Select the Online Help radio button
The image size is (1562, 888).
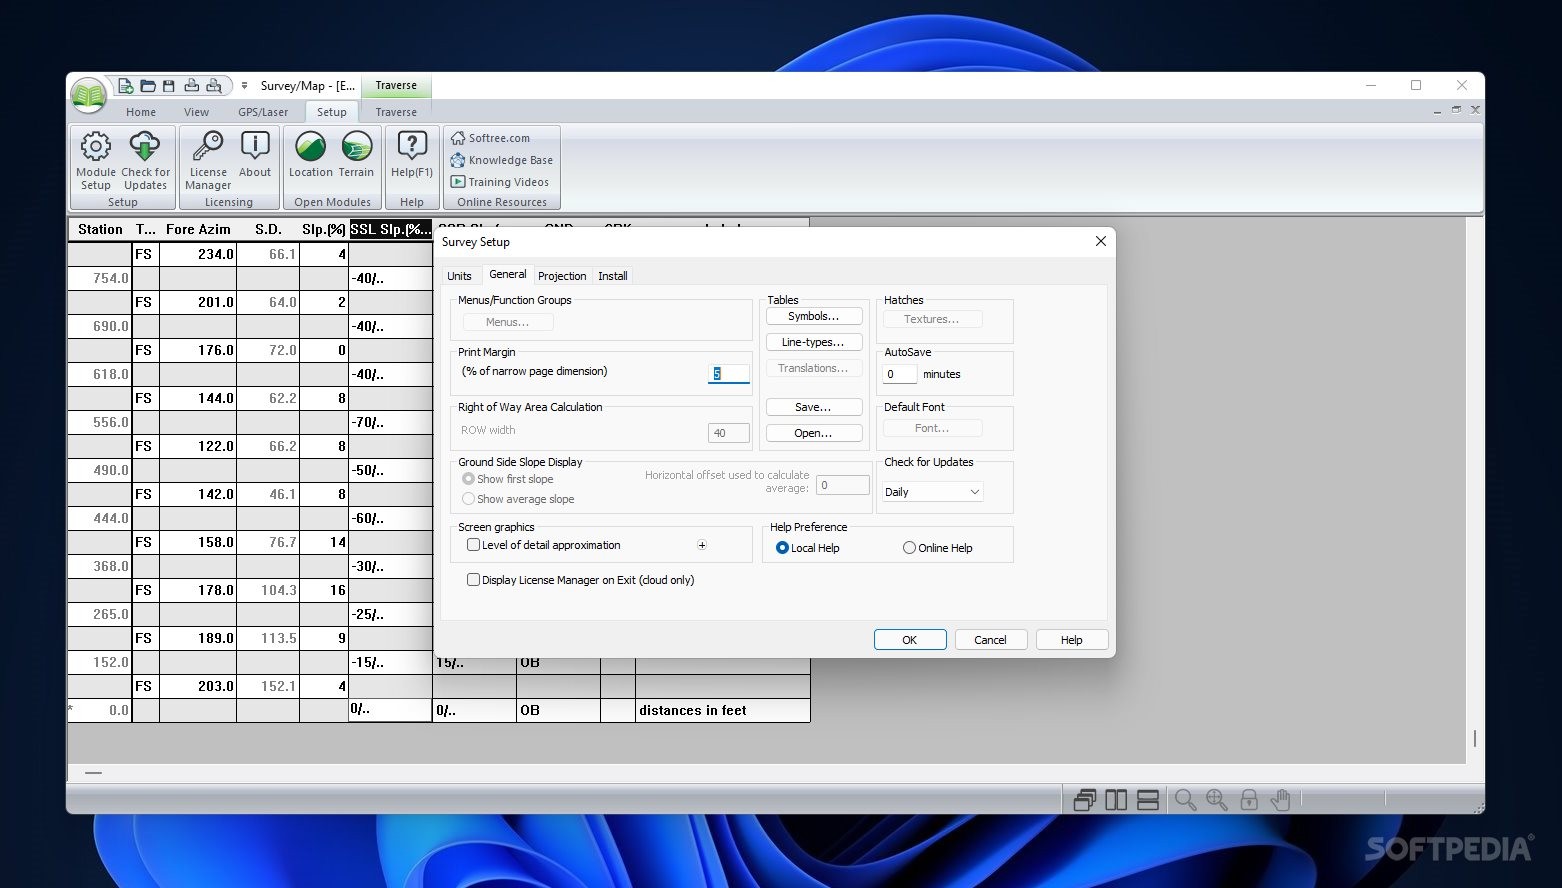tap(909, 548)
